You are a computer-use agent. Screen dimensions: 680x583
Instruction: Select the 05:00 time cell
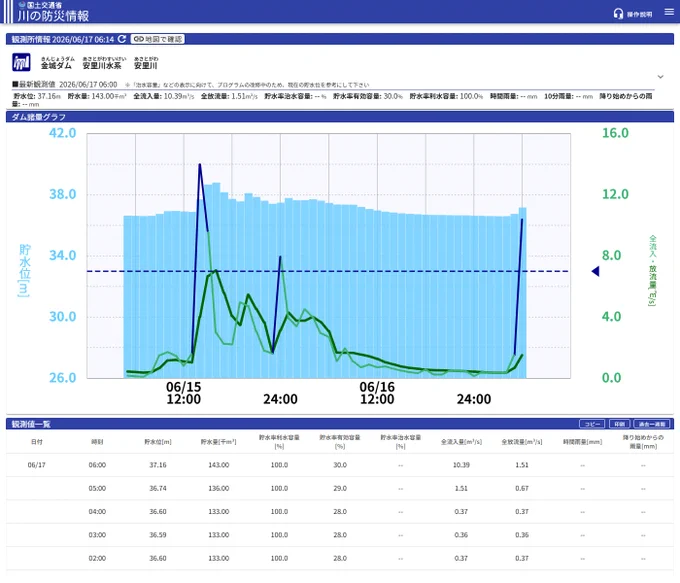click(x=97, y=488)
